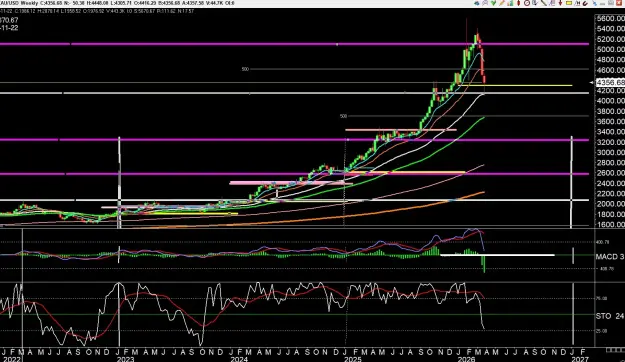Click the STO indicator label
The width and height of the screenshot is (625, 362).
click(x=609, y=316)
